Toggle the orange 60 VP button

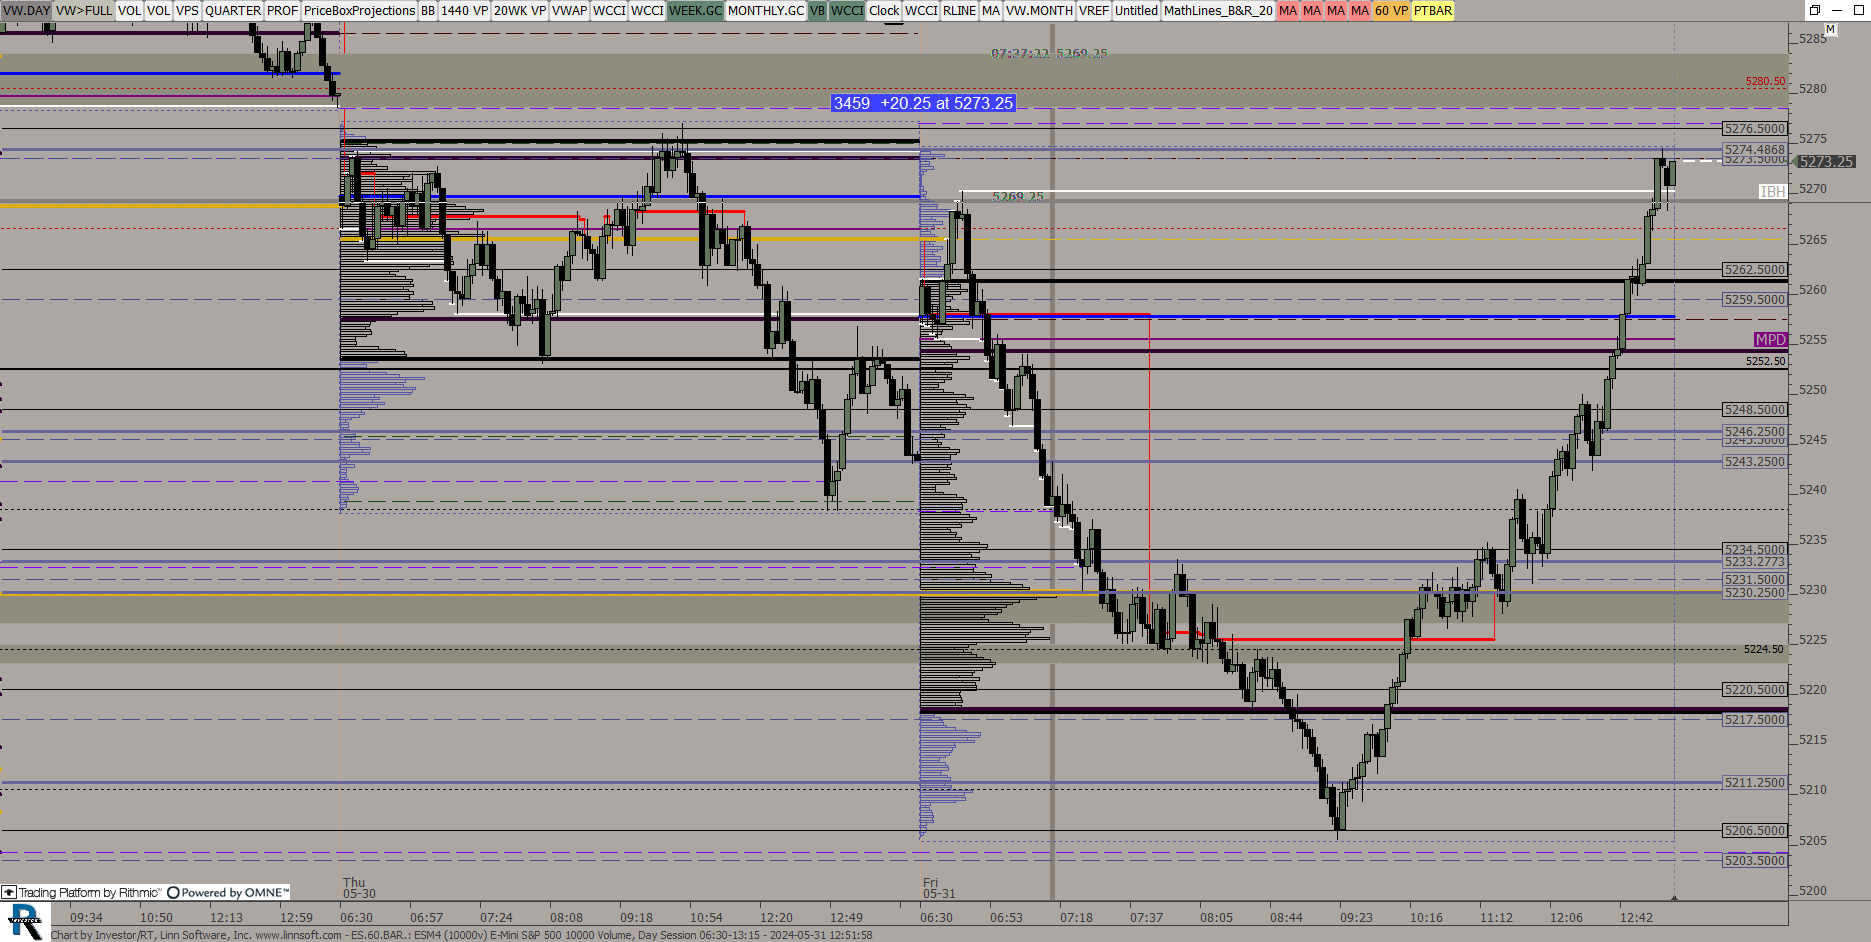point(1390,11)
